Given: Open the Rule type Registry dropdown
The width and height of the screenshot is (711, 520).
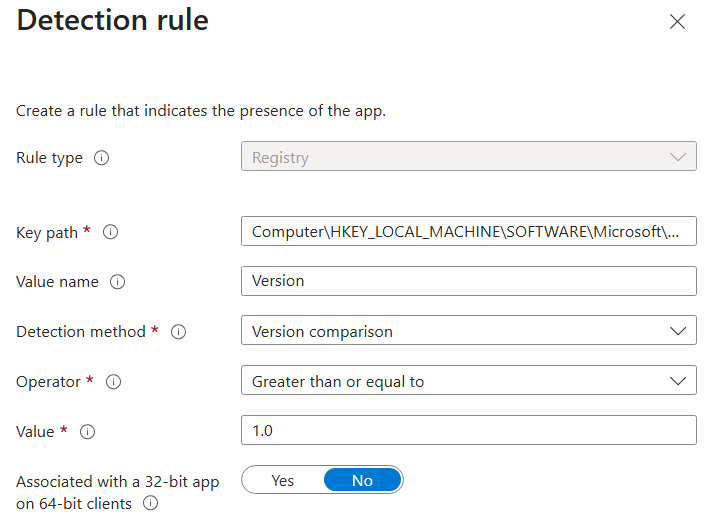Looking at the screenshot, I should click(x=468, y=158).
